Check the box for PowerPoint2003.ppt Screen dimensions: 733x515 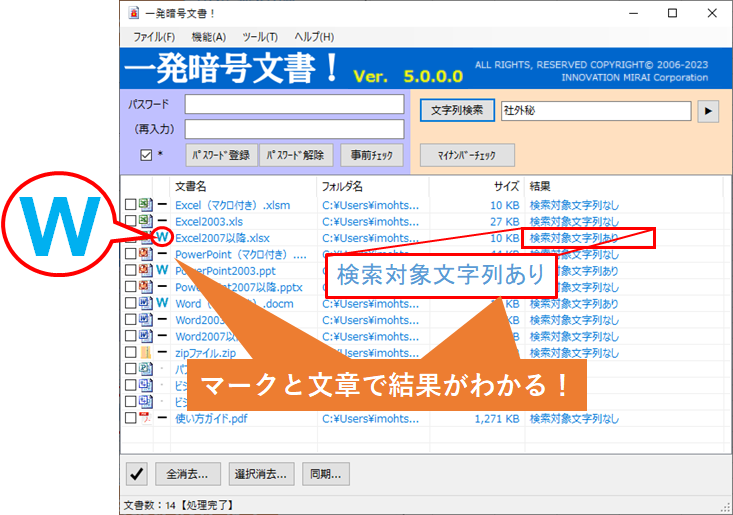pyautogui.click(x=130, y=270)
